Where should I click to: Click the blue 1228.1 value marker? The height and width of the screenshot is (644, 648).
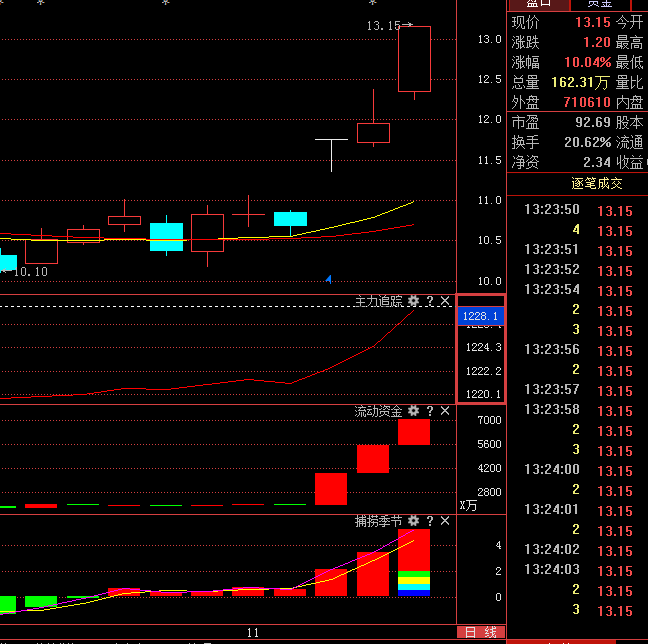[x=481, y=316]
